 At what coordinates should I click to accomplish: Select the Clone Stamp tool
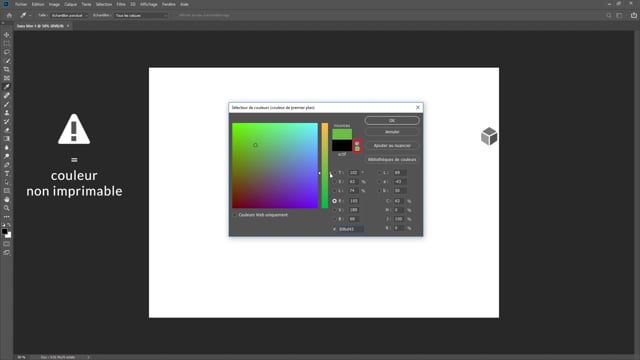(7, 113)
